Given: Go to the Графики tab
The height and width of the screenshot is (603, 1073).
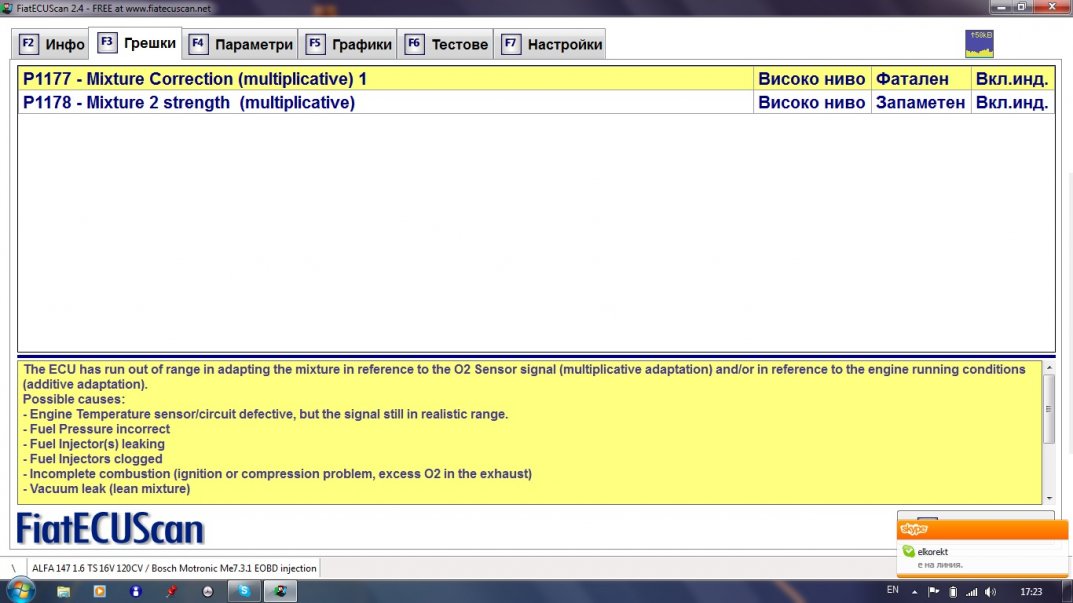Looking at the screenshot, I should [349, 44].
